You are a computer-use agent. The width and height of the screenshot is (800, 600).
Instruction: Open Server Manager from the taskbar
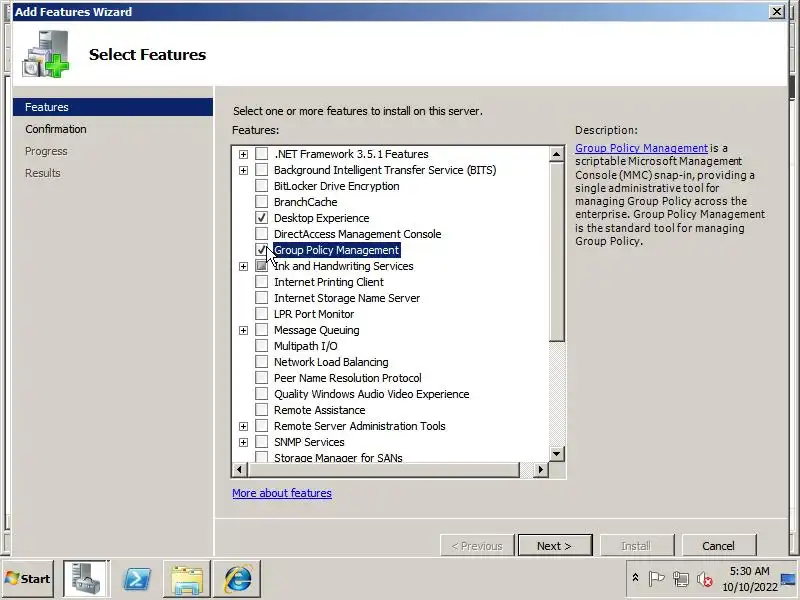[x=86, y=579]
